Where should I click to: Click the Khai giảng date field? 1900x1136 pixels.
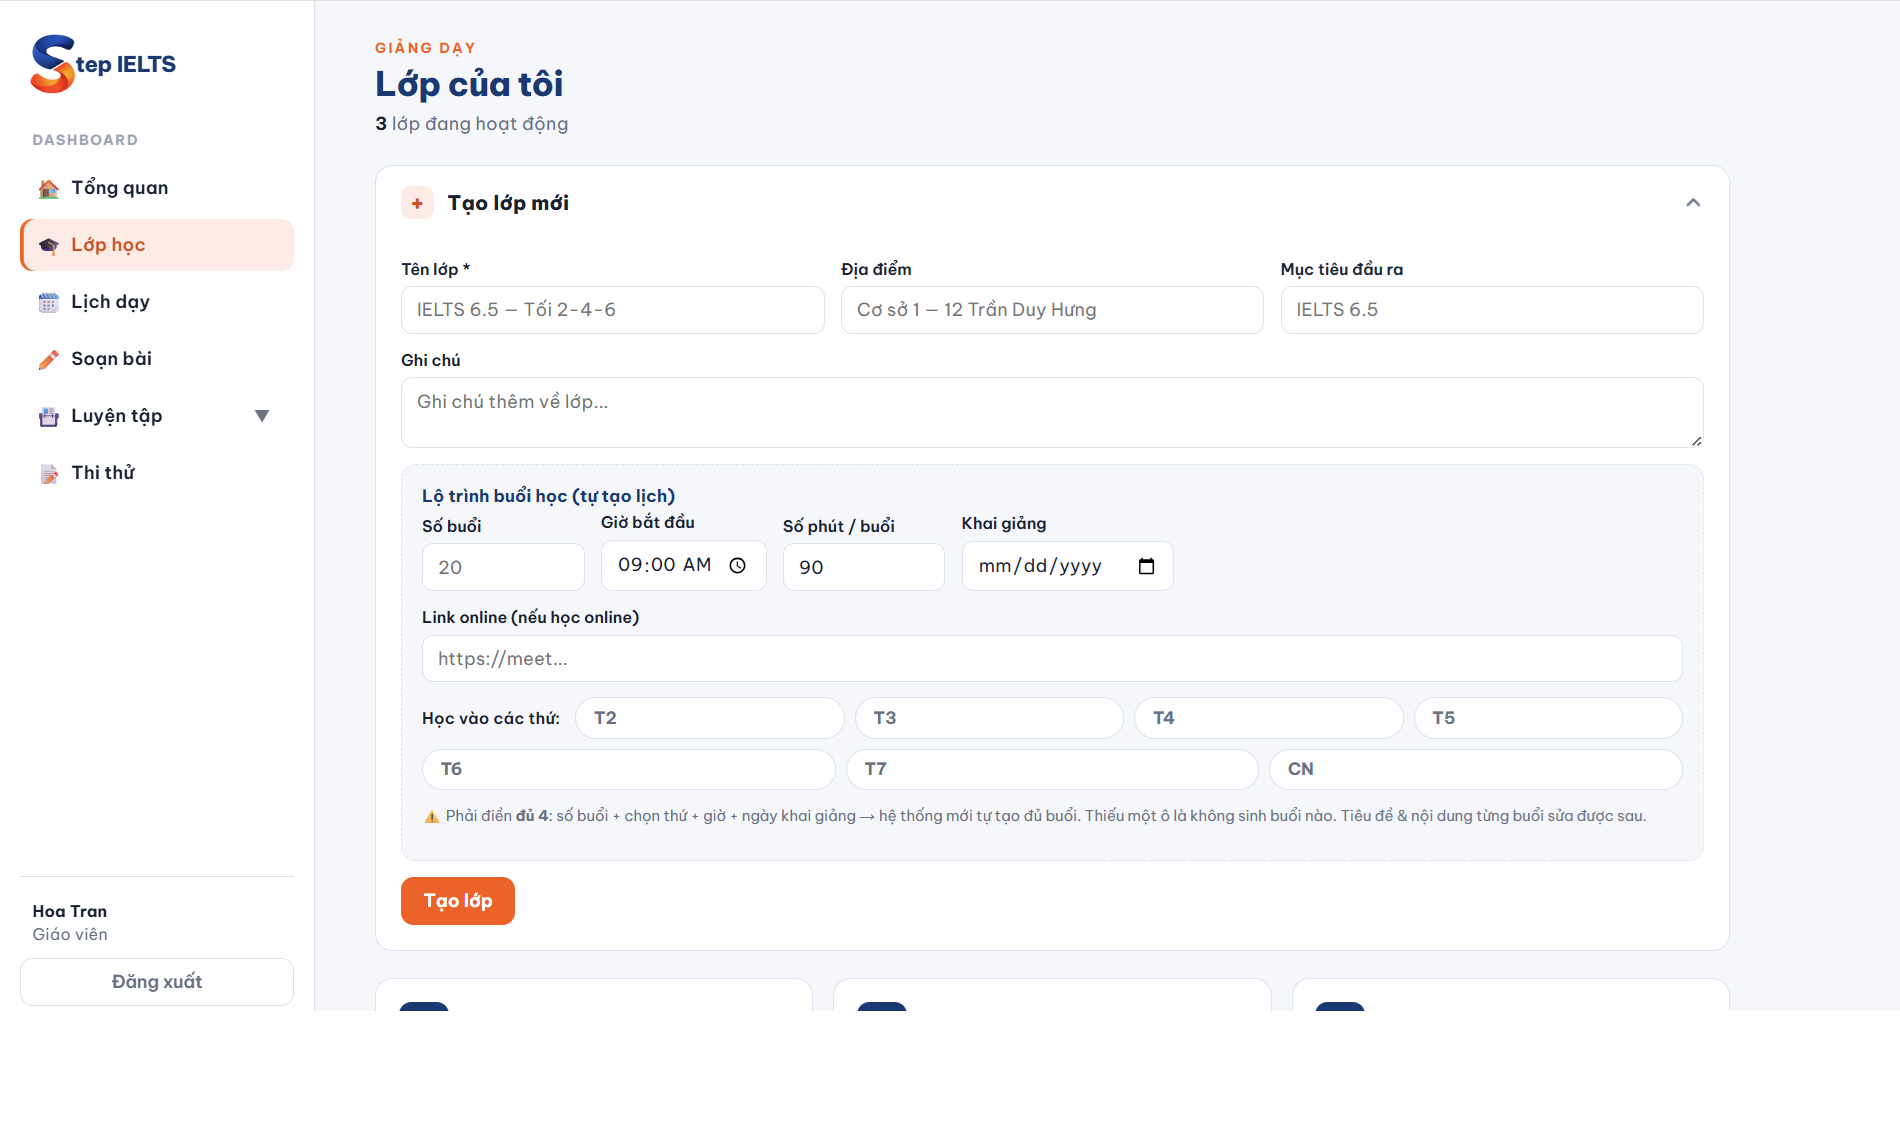tap(1068, 566)
